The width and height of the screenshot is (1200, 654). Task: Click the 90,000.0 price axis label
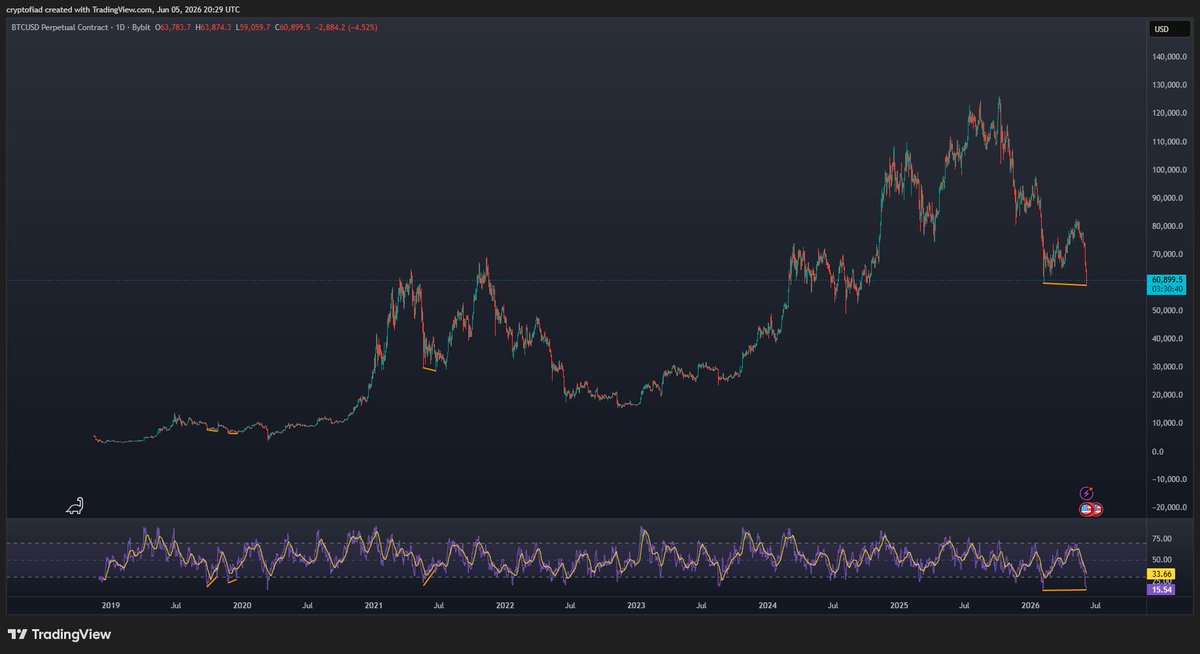[1169, 198]
